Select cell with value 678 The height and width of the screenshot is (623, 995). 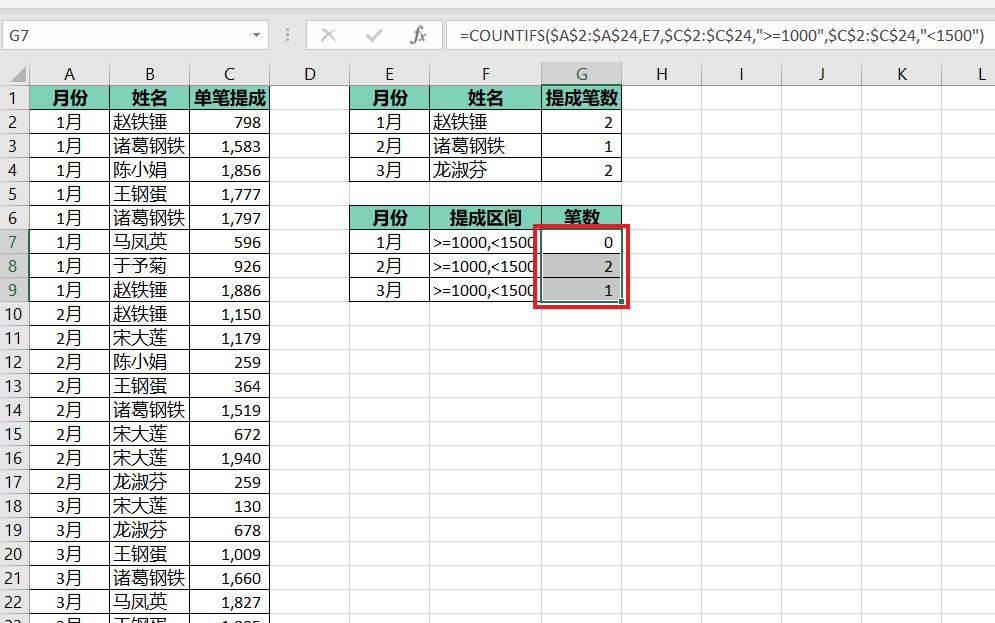coord(230,530)
